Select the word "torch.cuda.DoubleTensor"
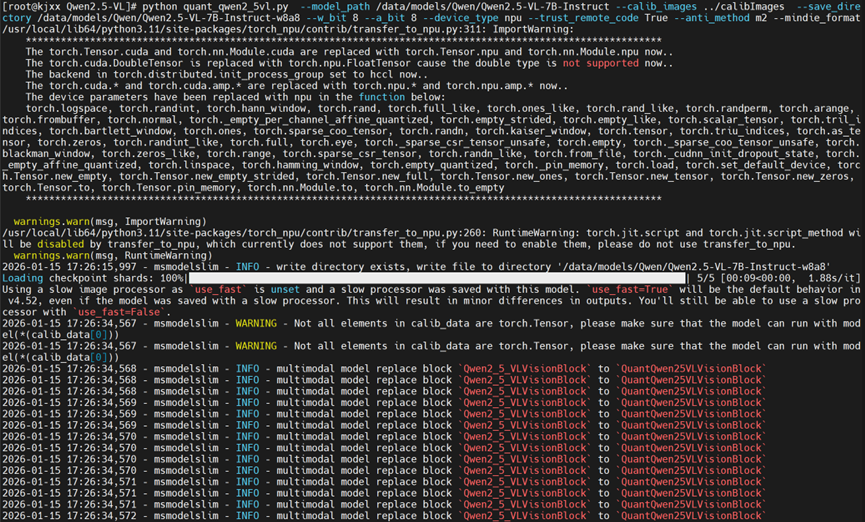 tap(116, 63)
